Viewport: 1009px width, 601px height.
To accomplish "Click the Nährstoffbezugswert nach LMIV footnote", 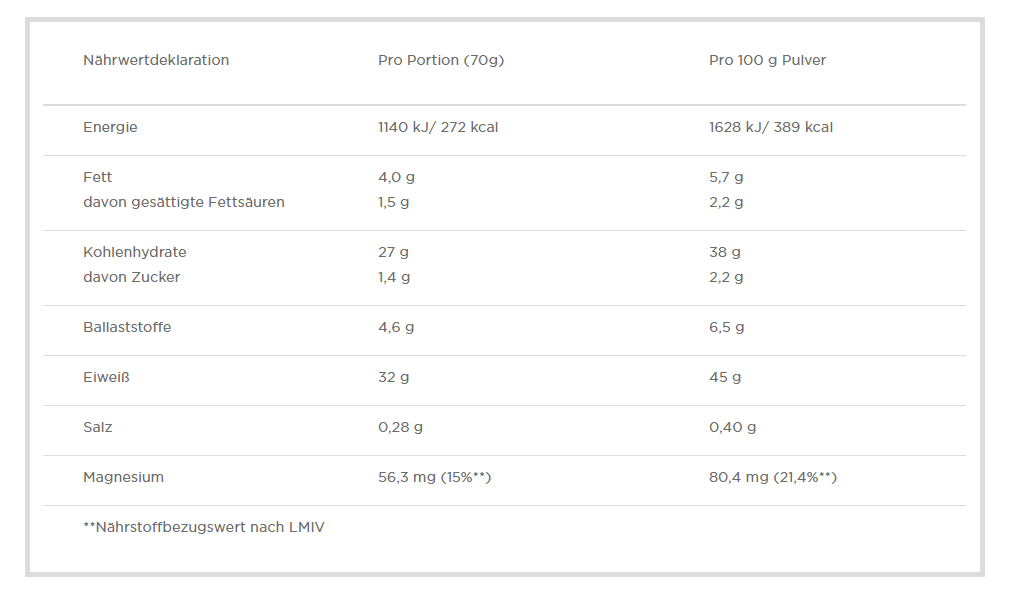I will click(203, 527).
